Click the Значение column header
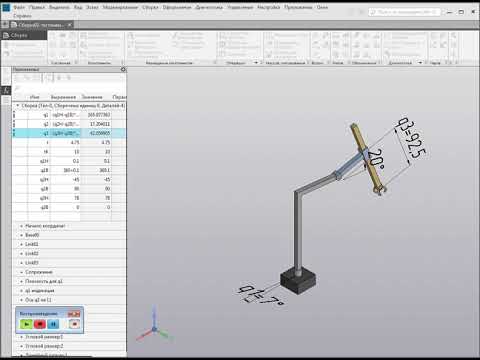Viewport: 480px width, 360px height. (92, 97)
